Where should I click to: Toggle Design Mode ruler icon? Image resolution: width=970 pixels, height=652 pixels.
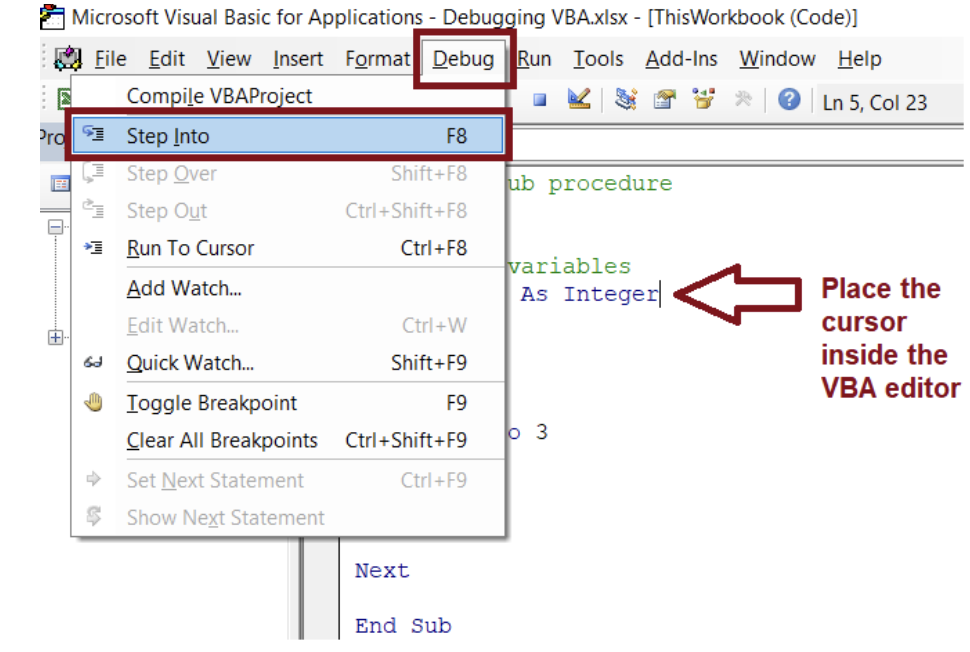coord(578,100)
